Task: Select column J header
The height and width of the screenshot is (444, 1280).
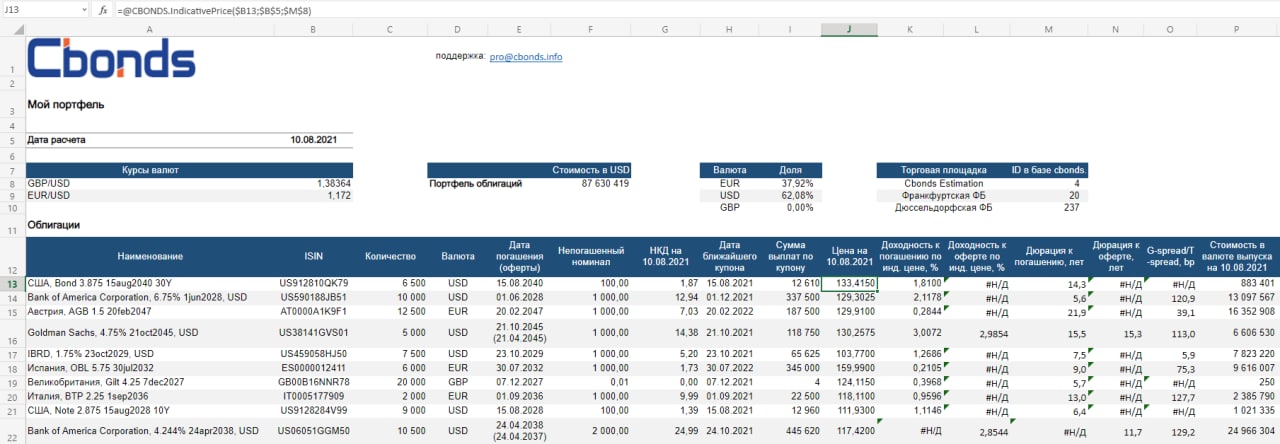Action: (x=849, y=29)
